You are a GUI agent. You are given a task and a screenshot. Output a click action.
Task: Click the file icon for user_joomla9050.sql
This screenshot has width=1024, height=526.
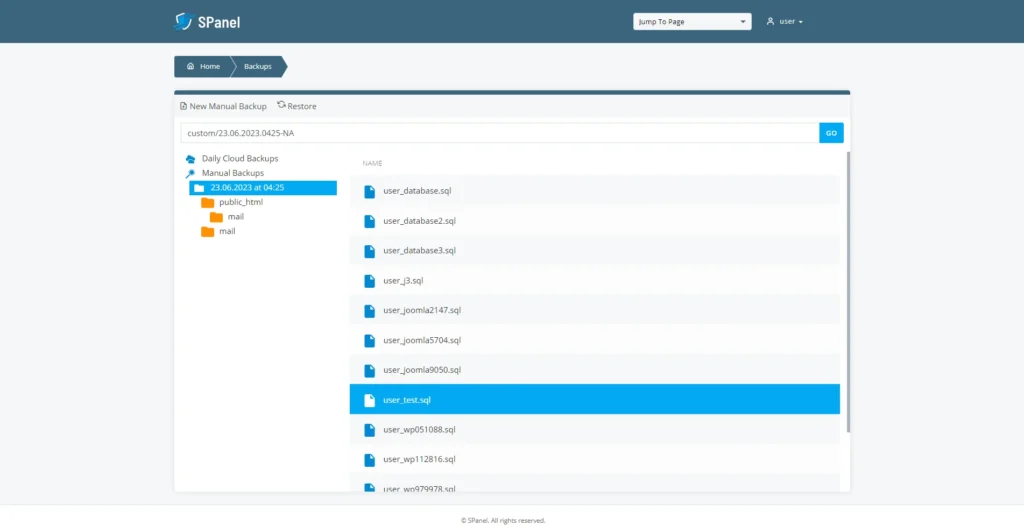click(370, 370)
